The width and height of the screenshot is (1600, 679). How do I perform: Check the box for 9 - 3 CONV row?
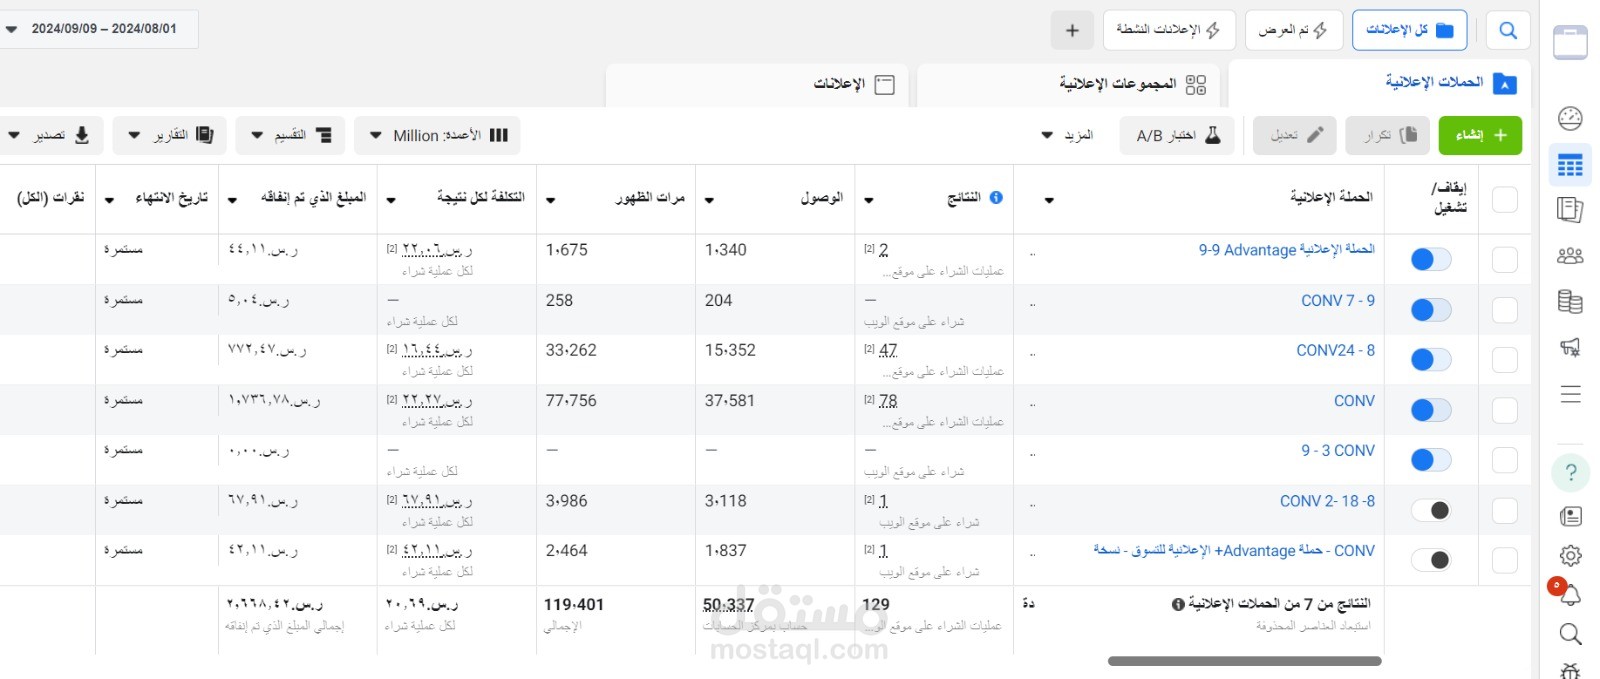coord(1505,460)
